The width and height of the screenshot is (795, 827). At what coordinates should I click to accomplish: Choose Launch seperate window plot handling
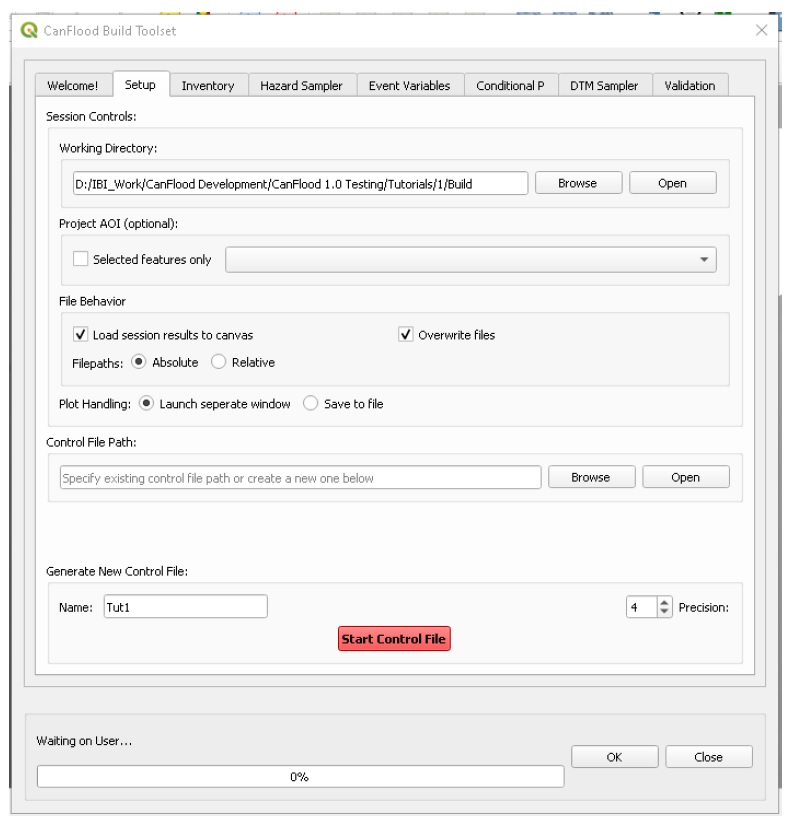pos(147,403)
